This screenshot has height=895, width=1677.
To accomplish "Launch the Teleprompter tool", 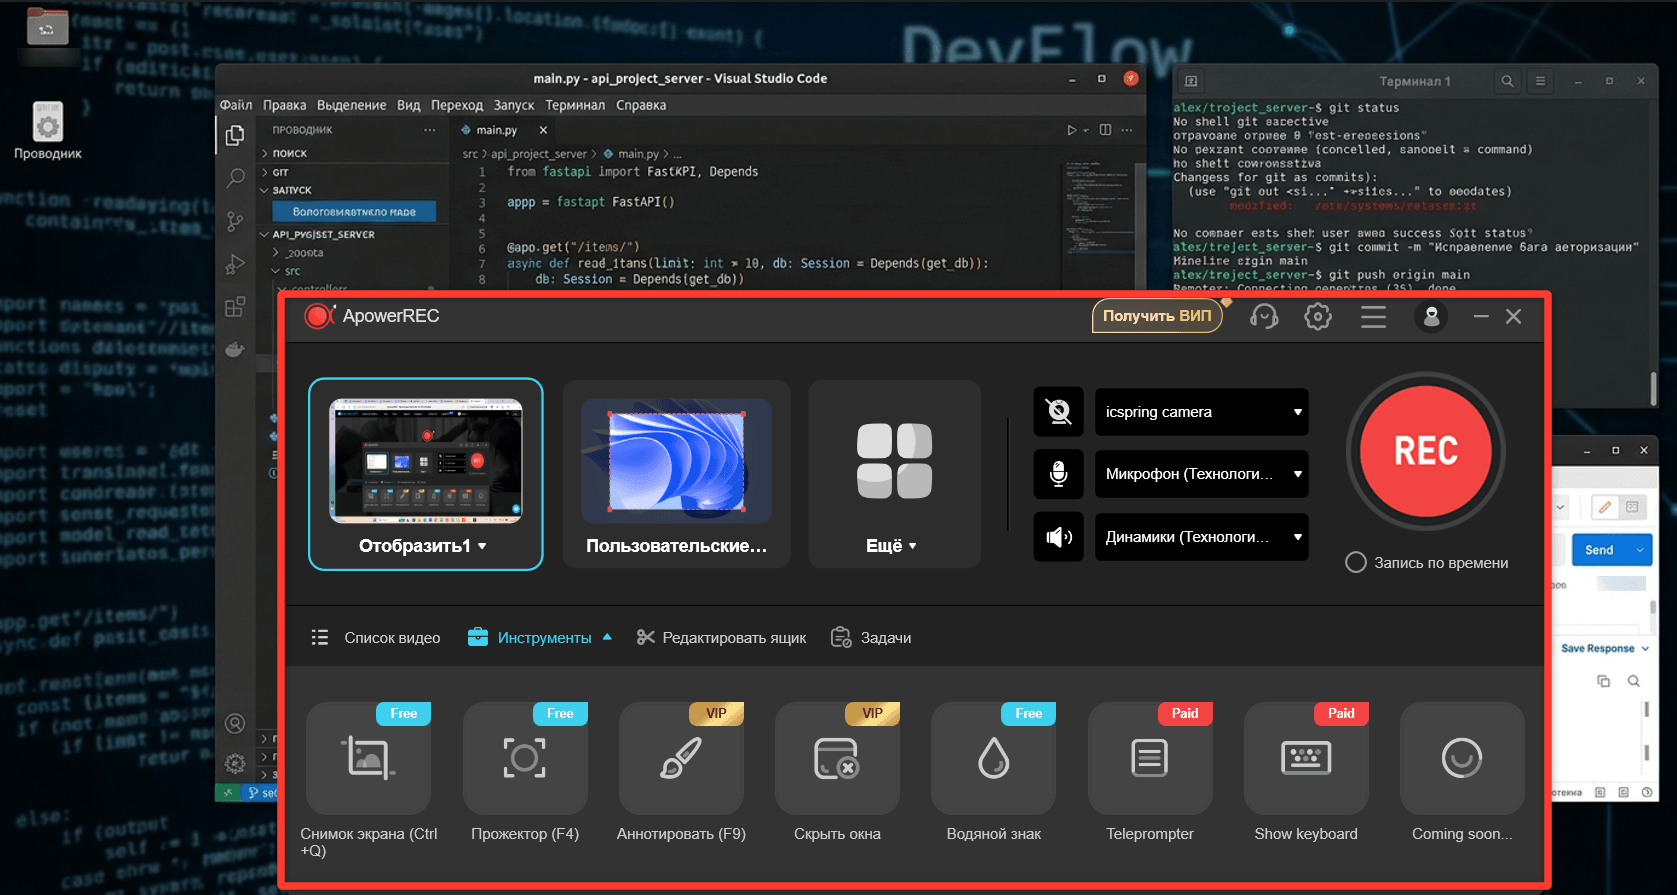I will [x=1150, y=759].
